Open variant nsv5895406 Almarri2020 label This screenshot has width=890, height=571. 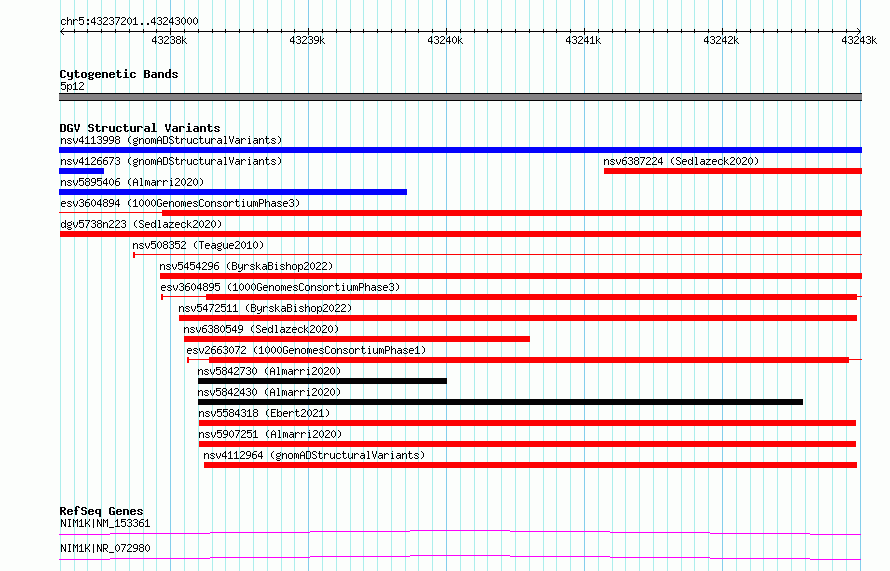tap(132, 182)
